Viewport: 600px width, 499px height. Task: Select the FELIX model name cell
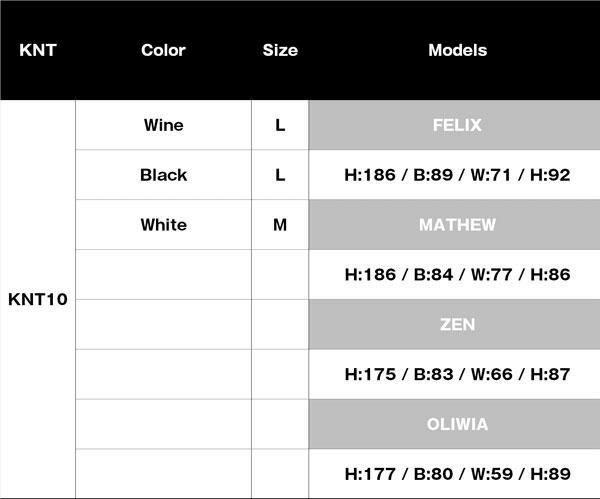(457, 125)
